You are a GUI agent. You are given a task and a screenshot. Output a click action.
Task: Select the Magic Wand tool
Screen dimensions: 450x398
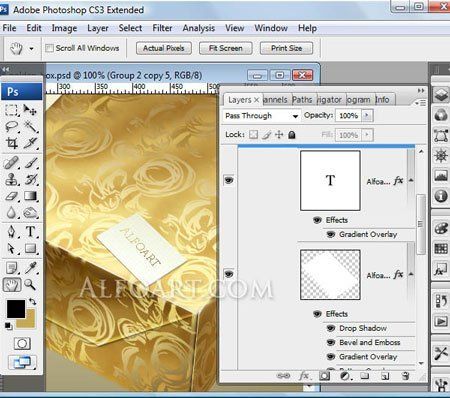click(30, 126)
